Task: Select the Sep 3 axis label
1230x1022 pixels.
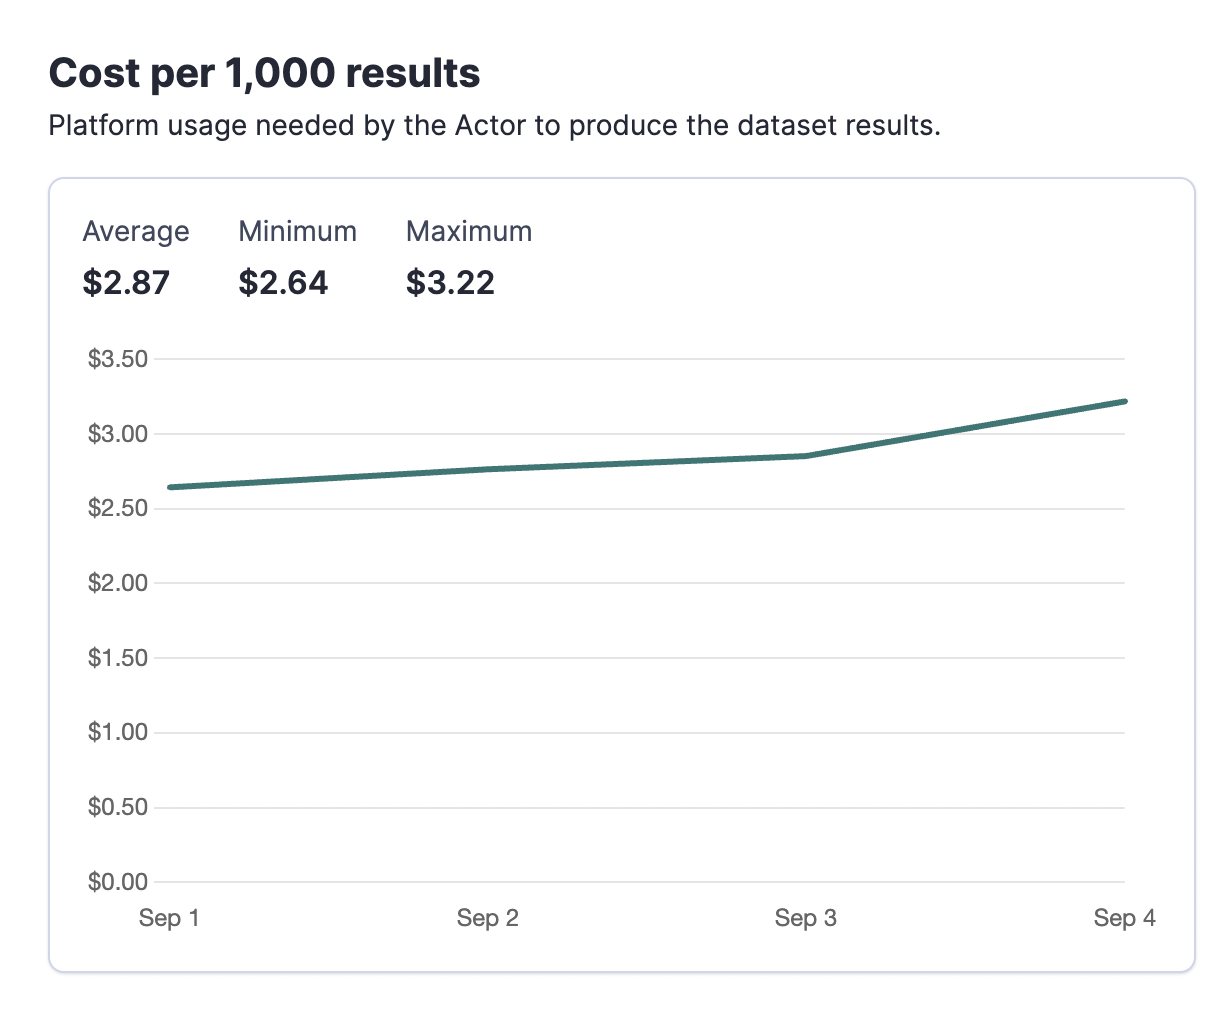Action: (806, 917)
